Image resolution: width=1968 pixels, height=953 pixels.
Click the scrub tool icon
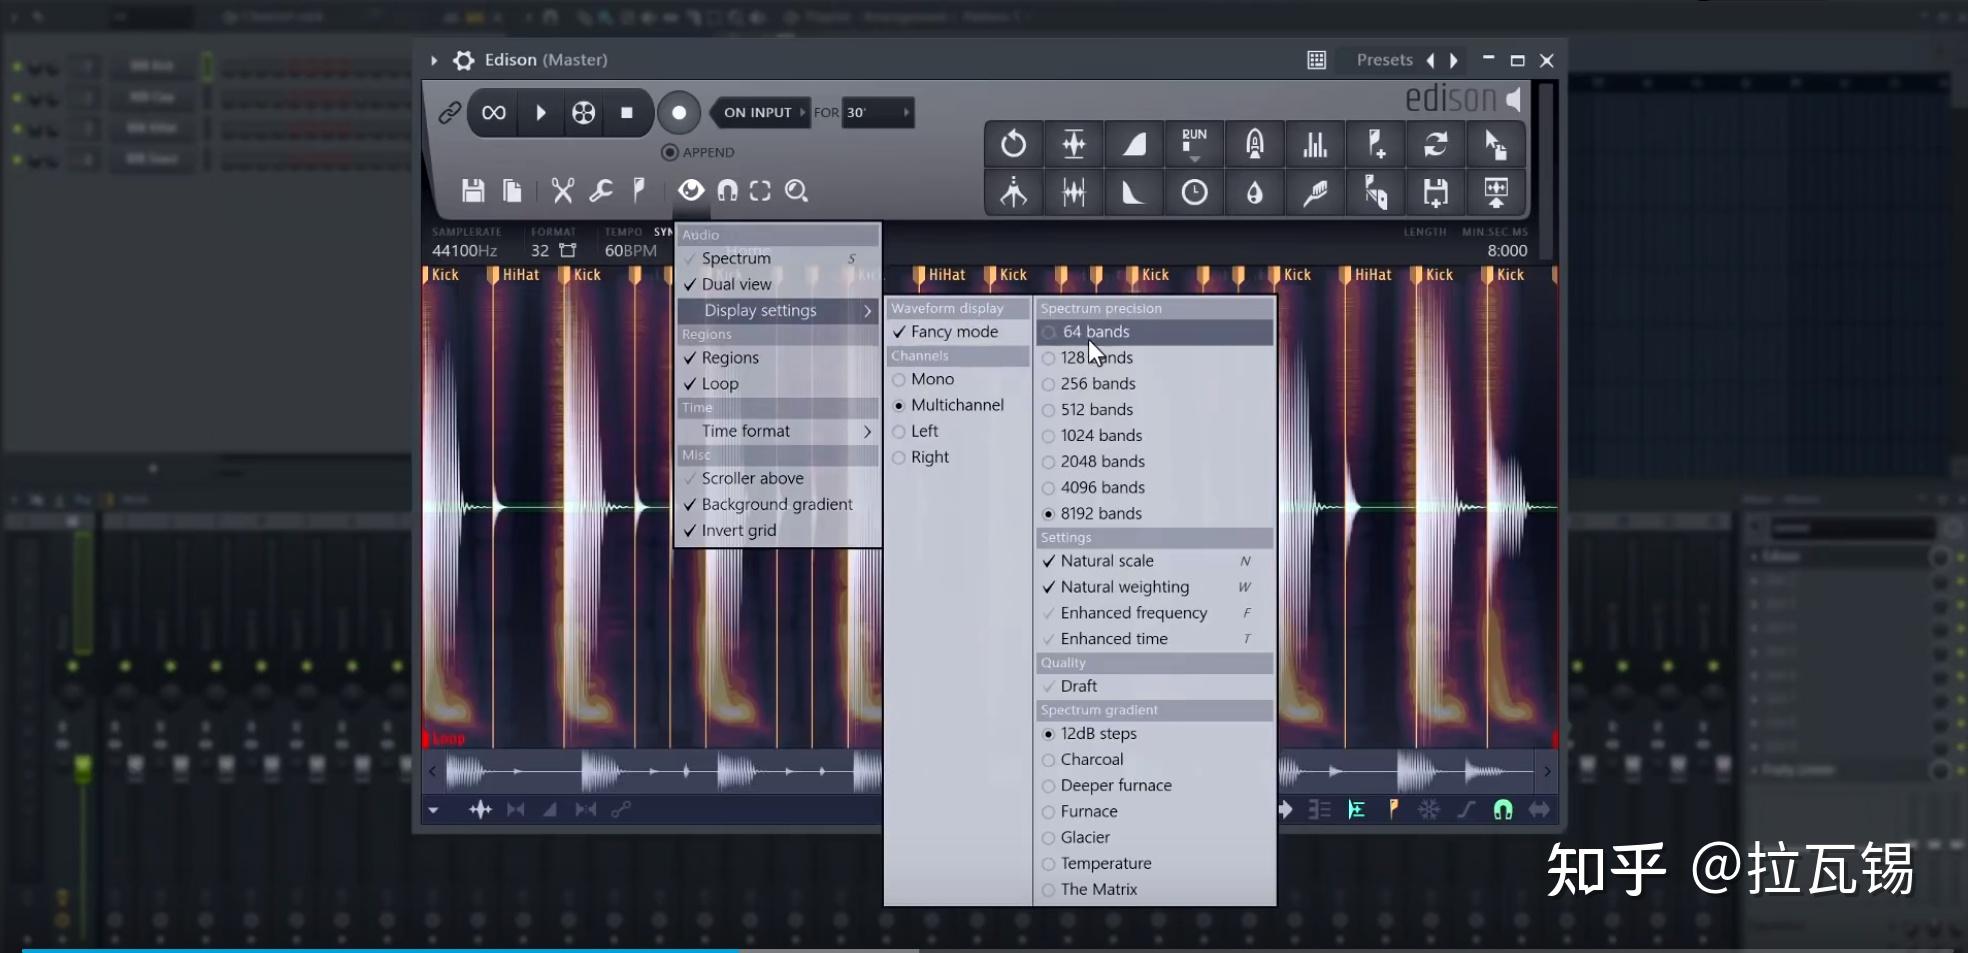pyautogui.click(x=583, y=113)
